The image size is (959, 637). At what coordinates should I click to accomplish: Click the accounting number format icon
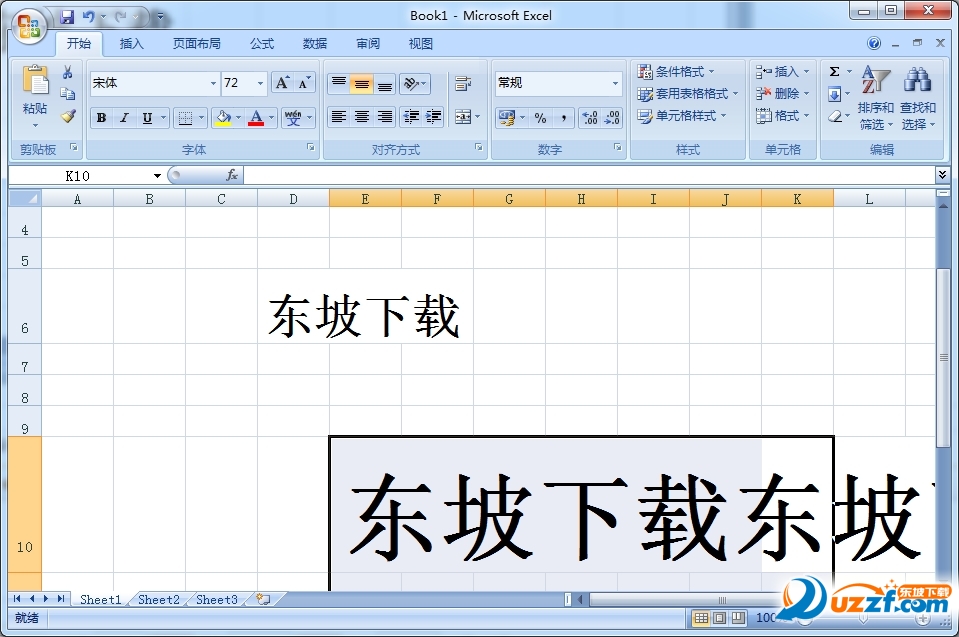tap(506, 117)
